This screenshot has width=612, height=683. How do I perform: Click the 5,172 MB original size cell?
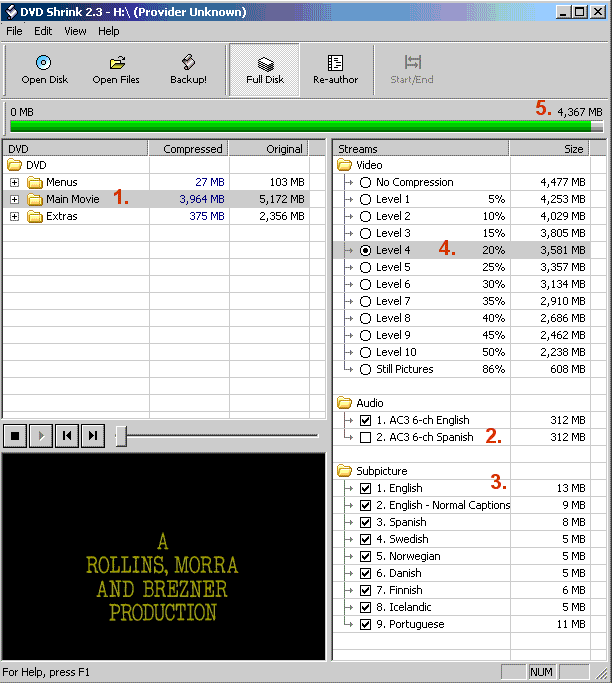pos(282,199)
